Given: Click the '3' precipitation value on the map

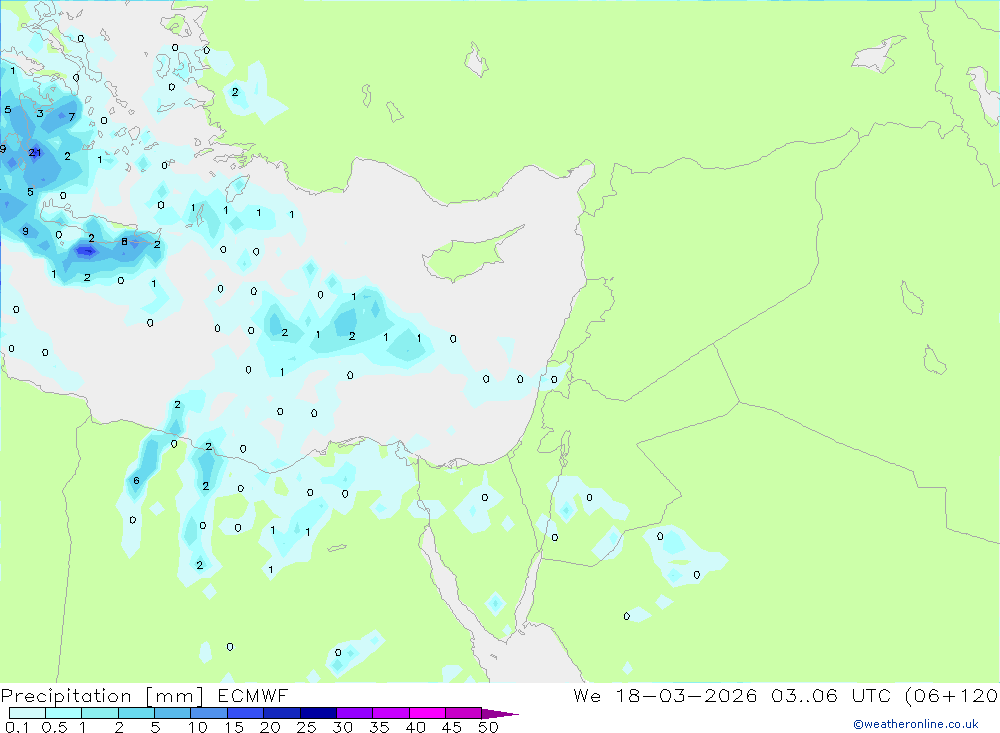Looking at the screenshot, I should [40, 114].
